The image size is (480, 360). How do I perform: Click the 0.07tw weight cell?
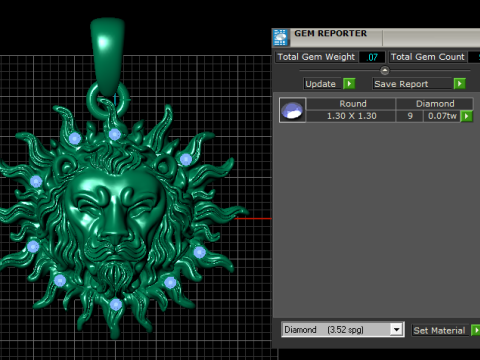(442, 116)
